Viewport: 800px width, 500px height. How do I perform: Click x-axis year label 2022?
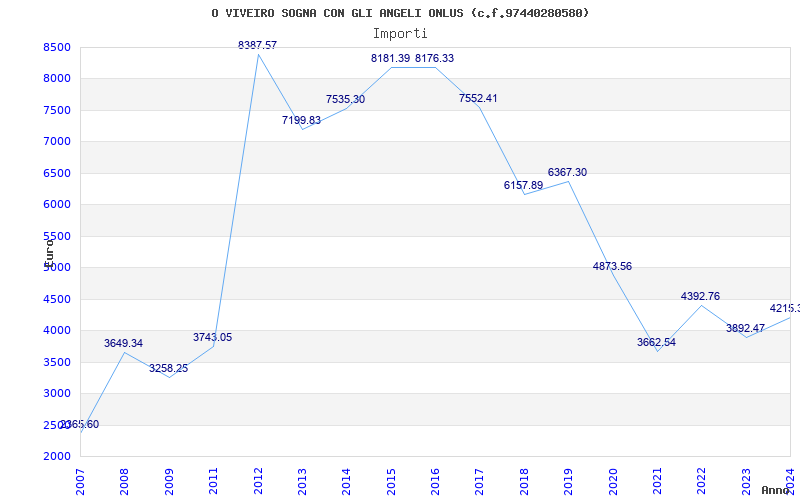pyautogui.click(x=702, y=482)
